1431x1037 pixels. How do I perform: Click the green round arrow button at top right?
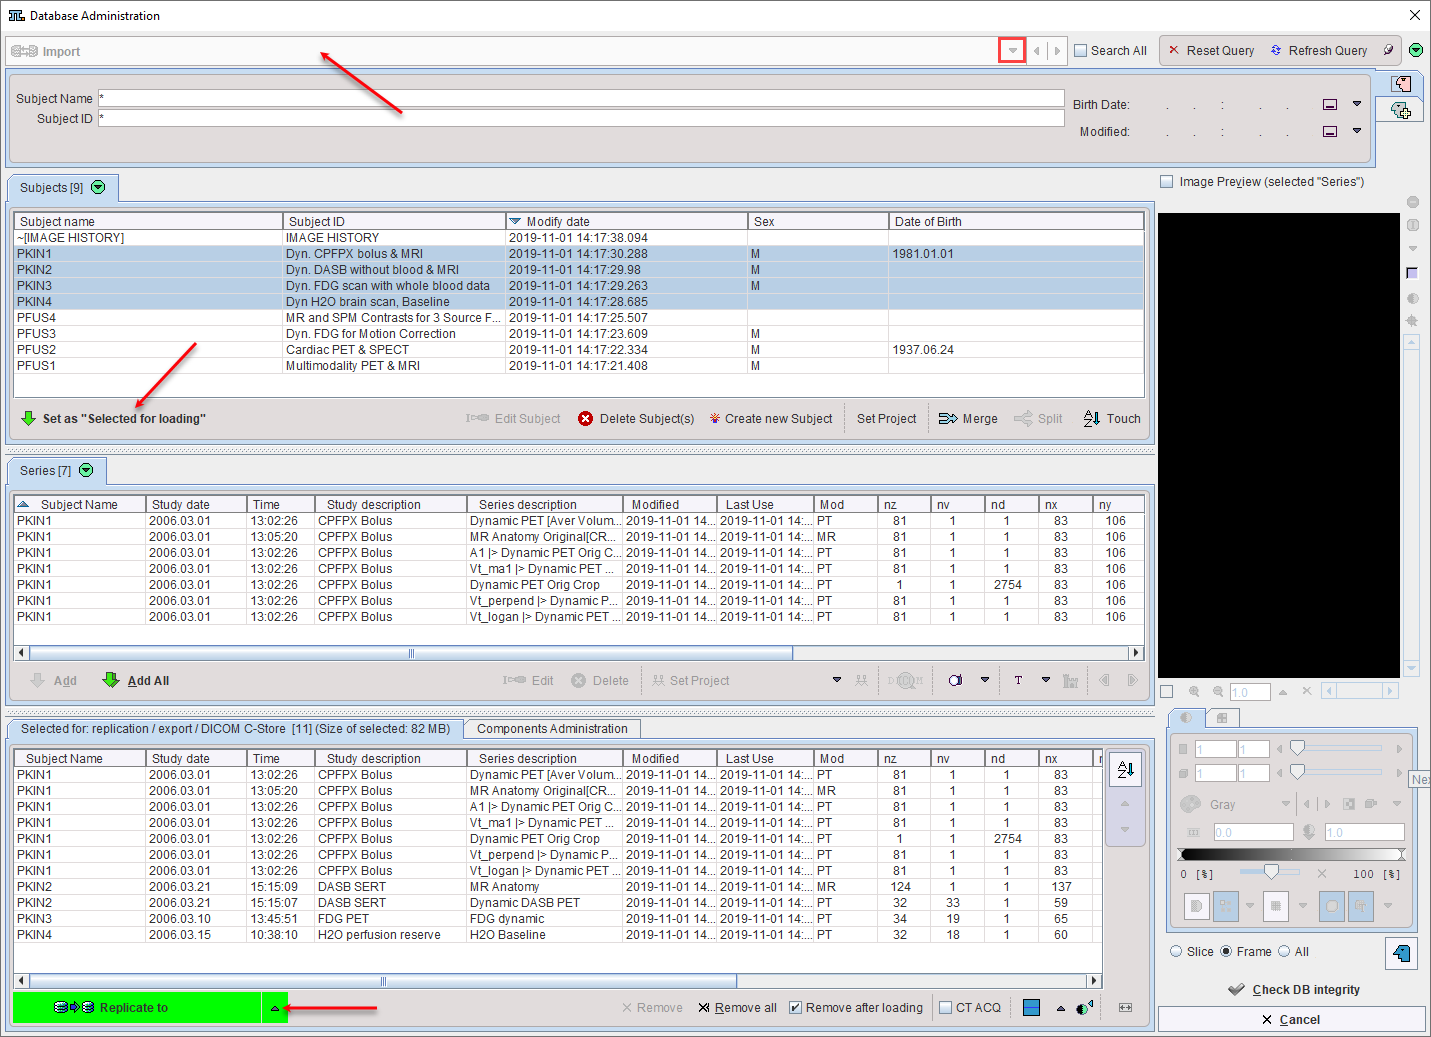click(x=1416, y=50)
